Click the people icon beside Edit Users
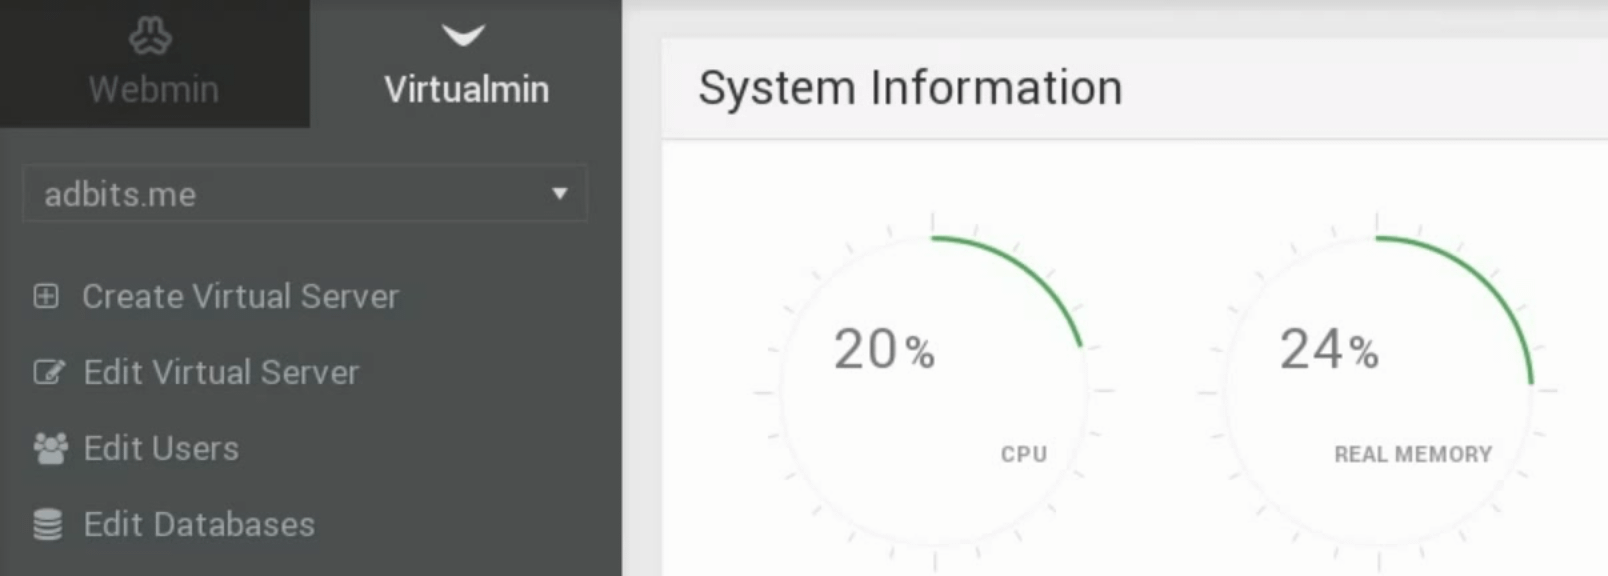 50,449
